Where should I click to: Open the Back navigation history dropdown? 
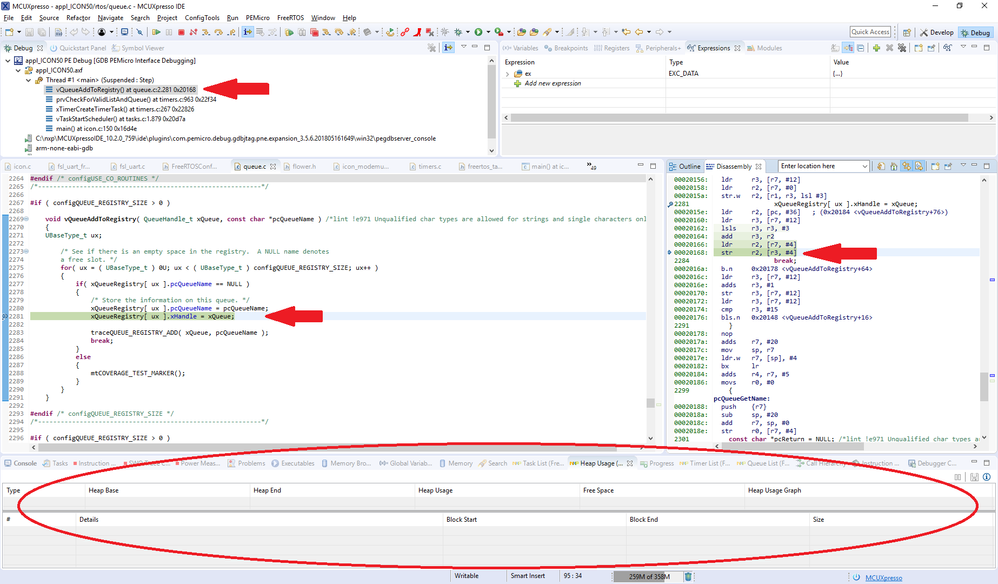[649, 32]
